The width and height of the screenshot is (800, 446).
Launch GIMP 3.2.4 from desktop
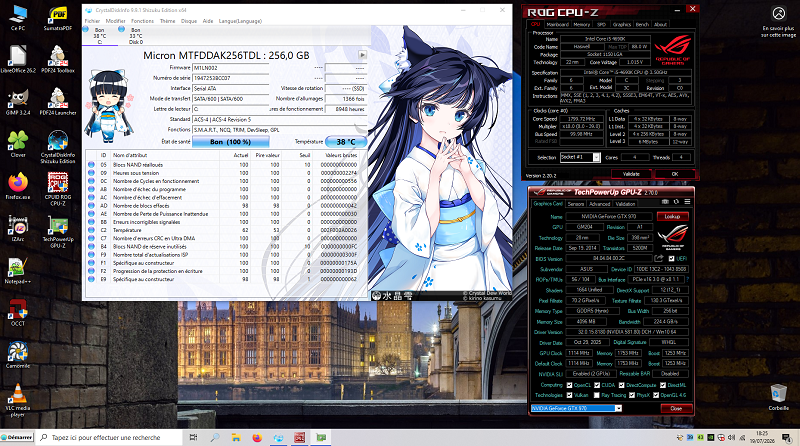[x=18, y=102]
